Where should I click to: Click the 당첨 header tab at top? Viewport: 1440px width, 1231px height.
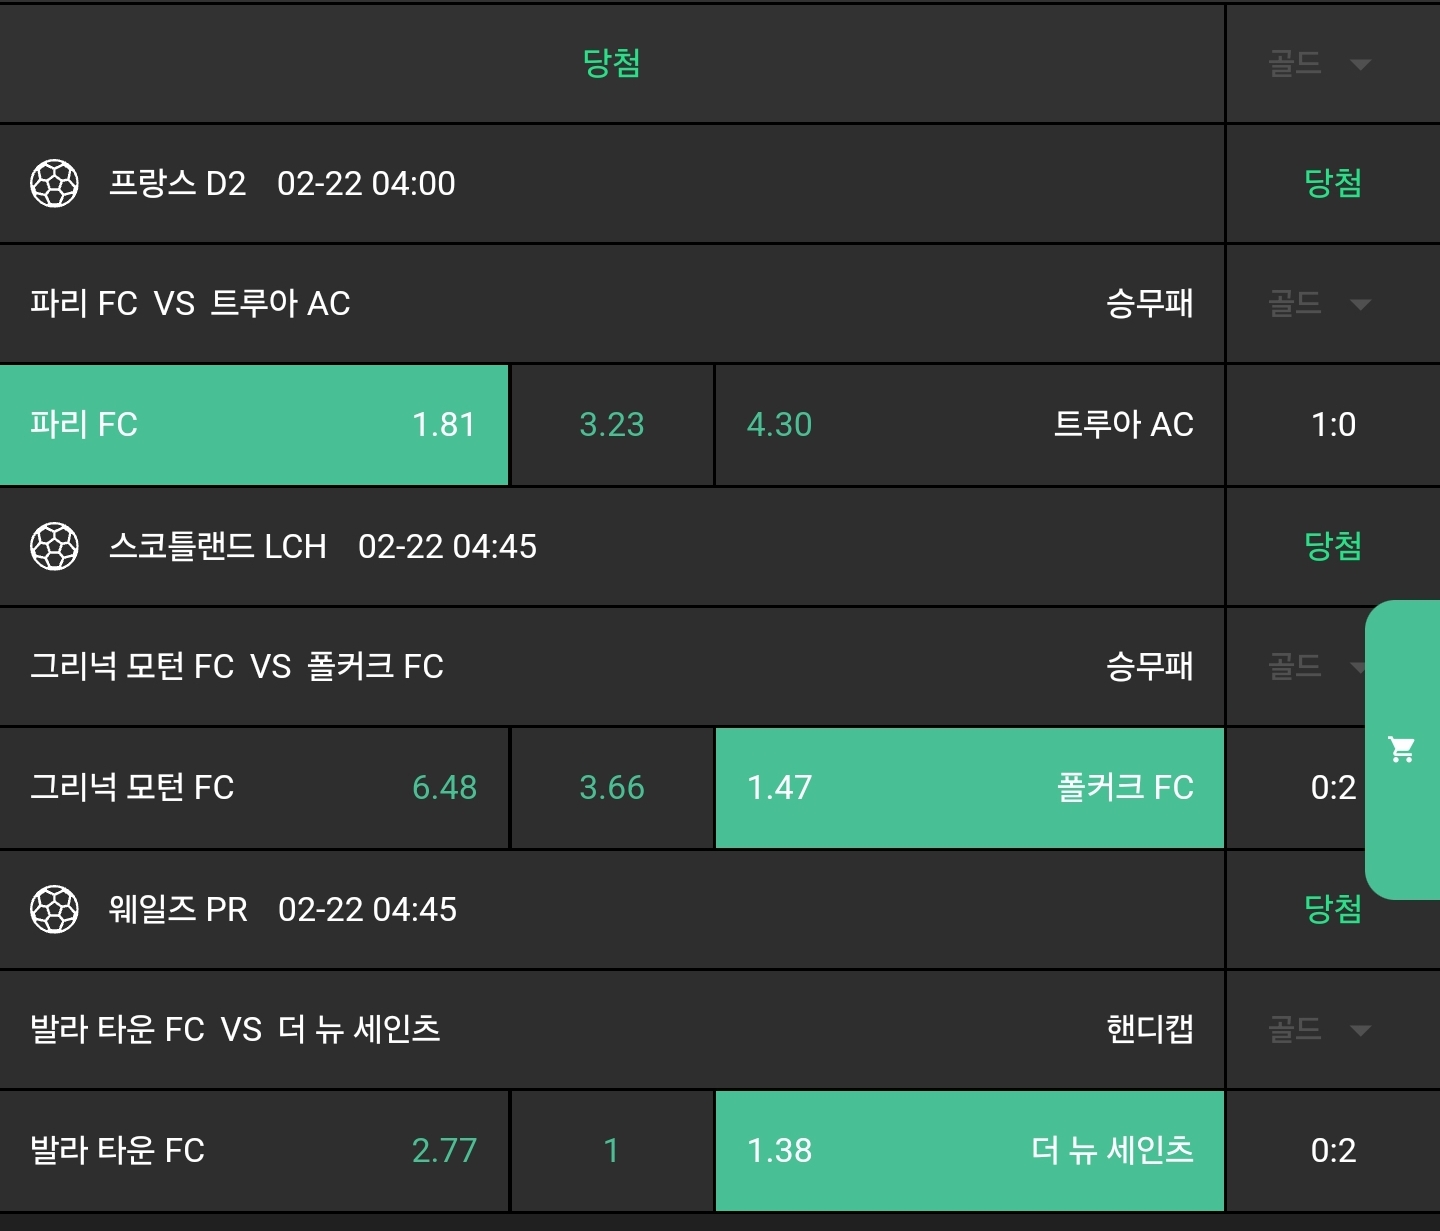(x=611, y=63)
